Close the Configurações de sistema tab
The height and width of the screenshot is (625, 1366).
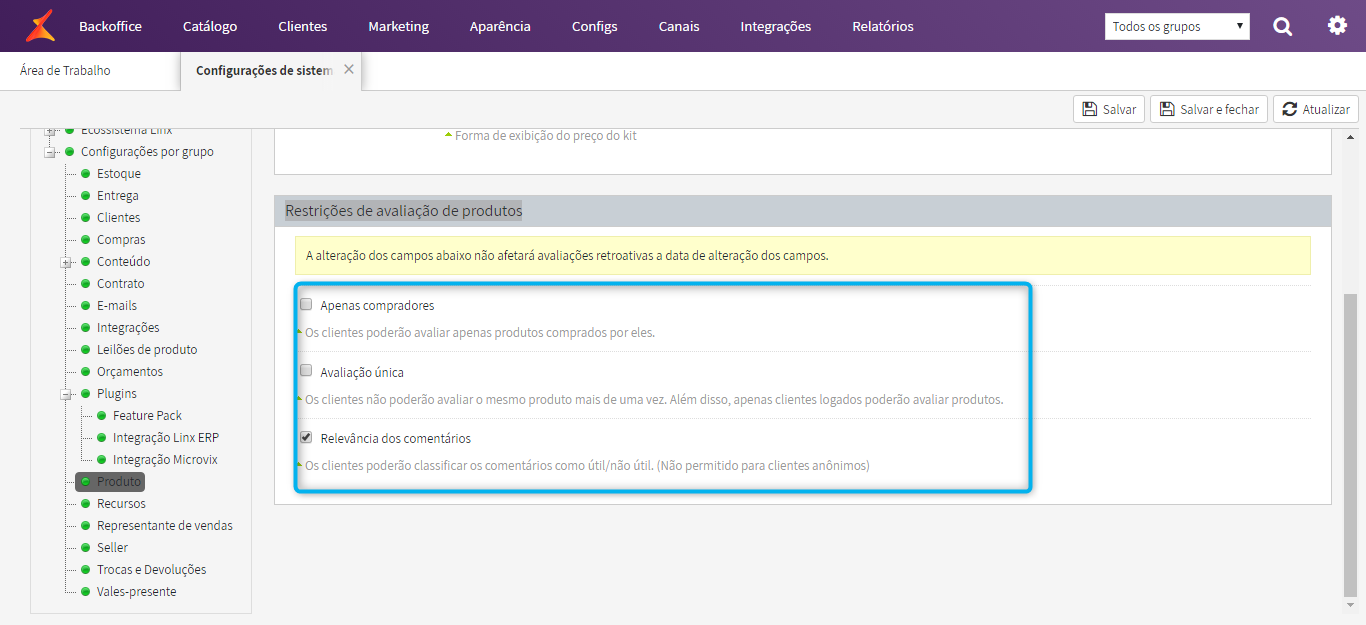click(x=348, y=69)
